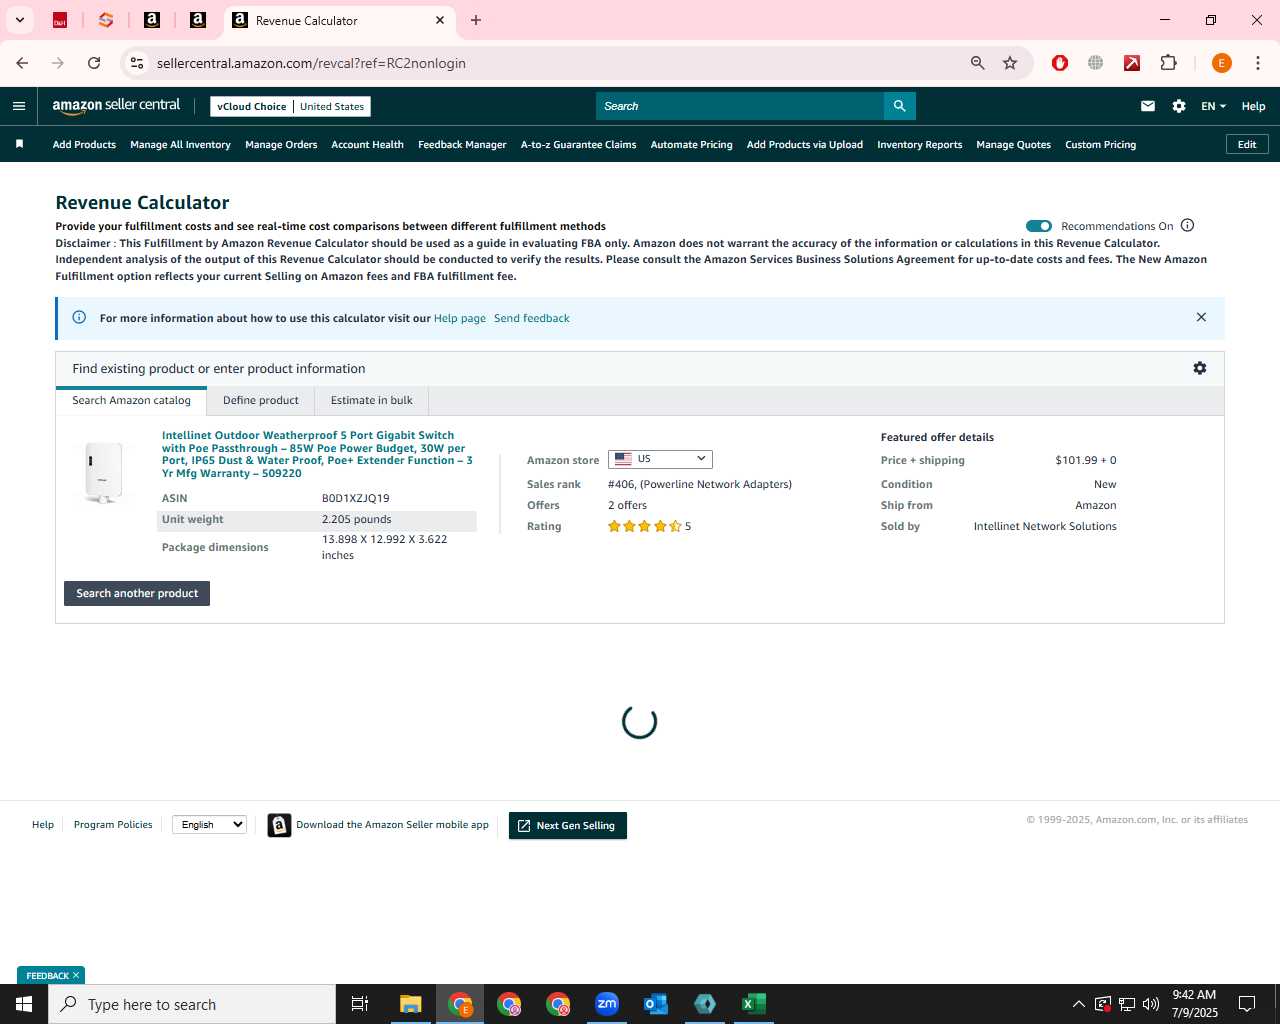Select the Search Amazon catalog tab
Screen dimensions: 1280x1024
point(131,400)
